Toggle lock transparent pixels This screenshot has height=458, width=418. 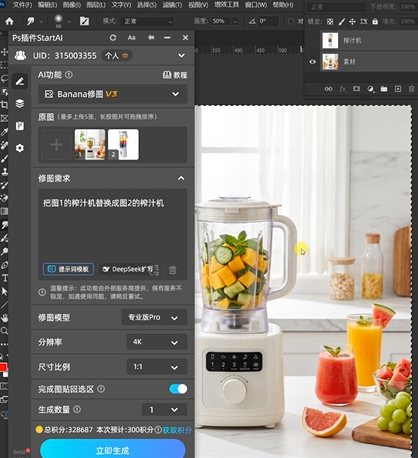pyautogui.click(x=330, y=22)
